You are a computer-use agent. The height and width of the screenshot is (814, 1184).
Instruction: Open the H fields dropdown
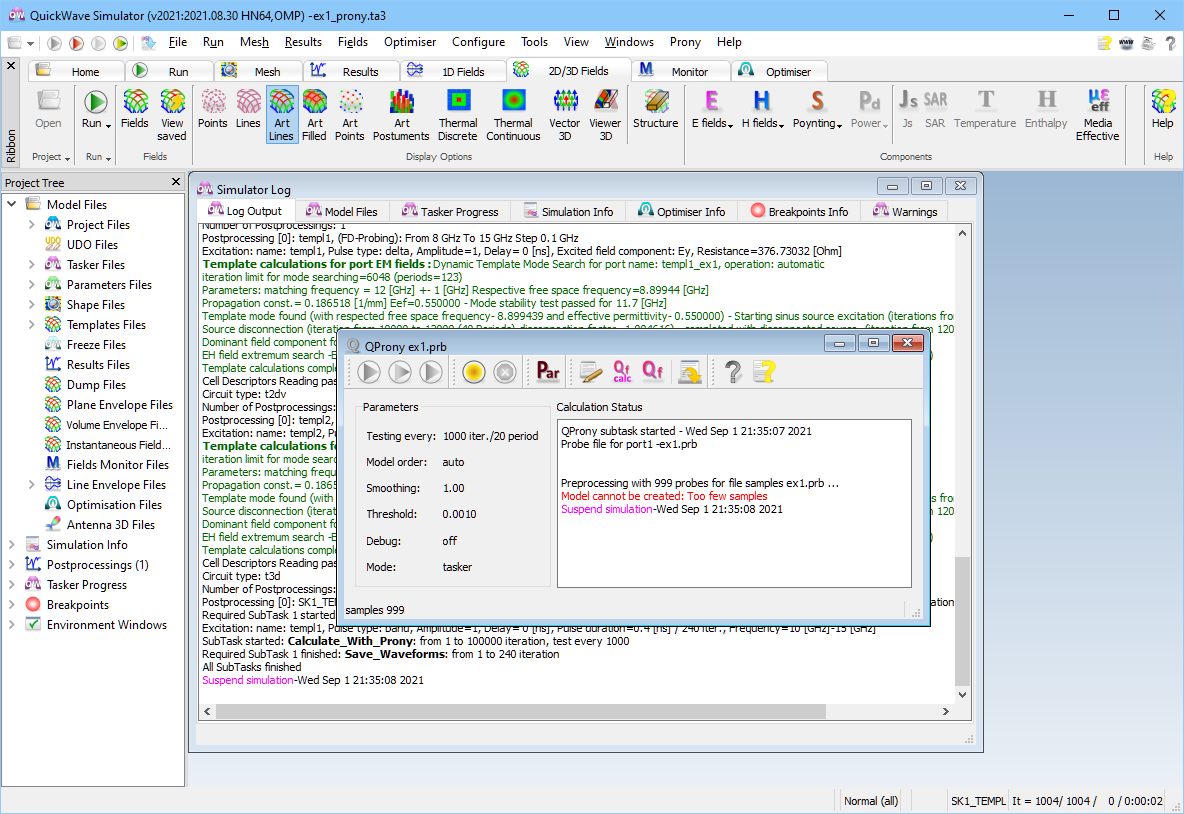763,109
